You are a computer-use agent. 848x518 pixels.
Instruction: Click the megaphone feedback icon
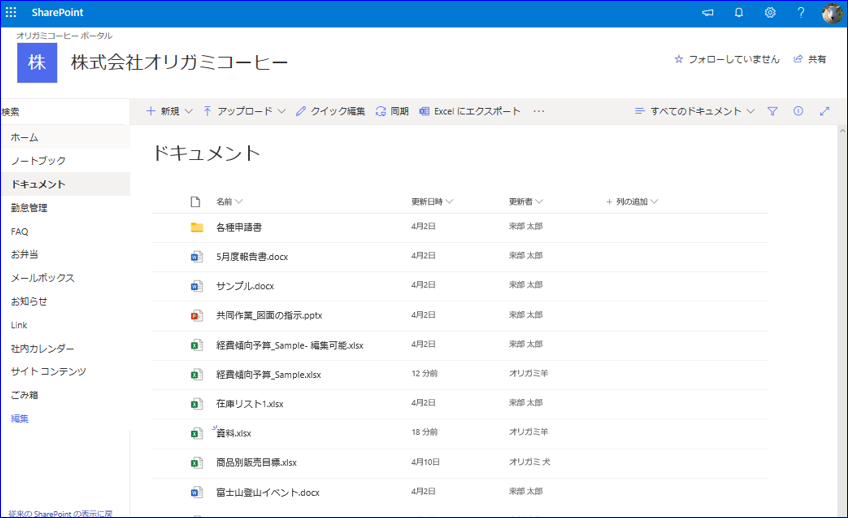[707, 12]
